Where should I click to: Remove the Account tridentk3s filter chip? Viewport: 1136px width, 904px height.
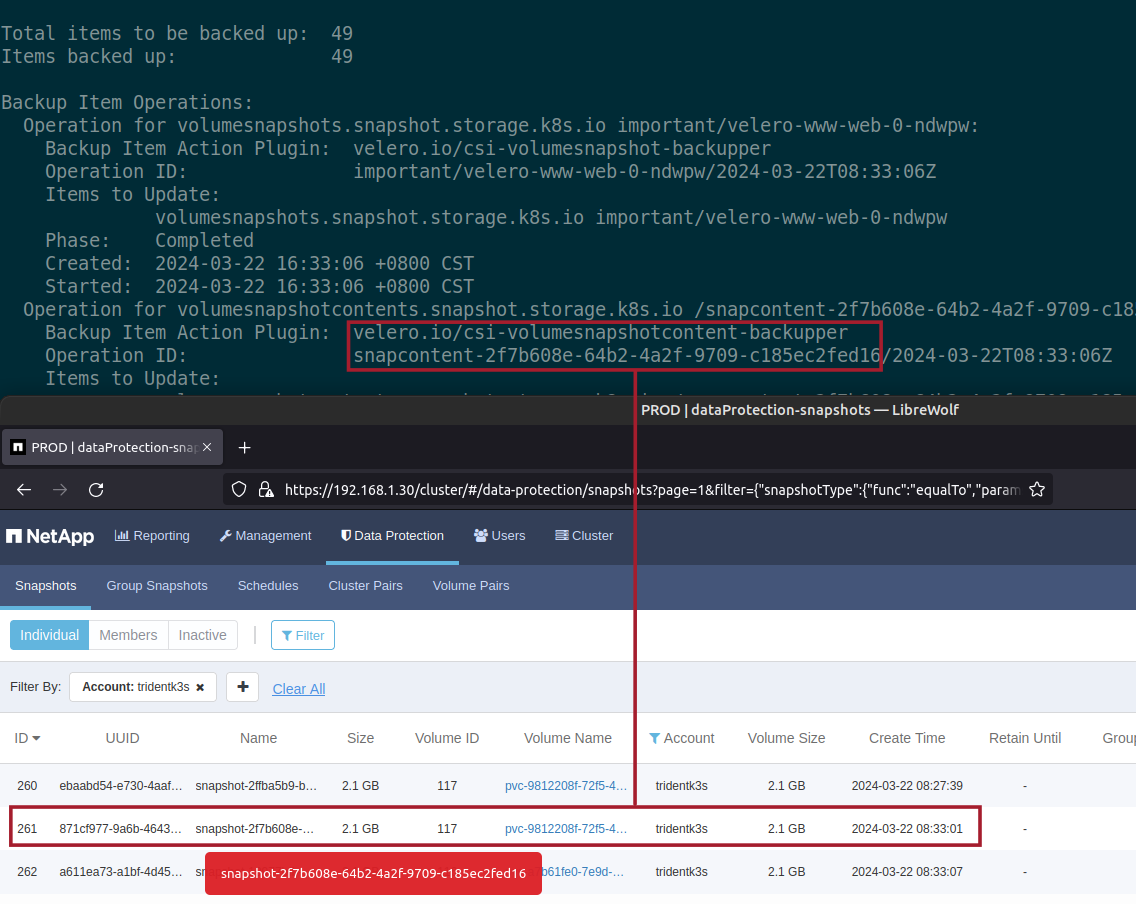tap(200, 687)
